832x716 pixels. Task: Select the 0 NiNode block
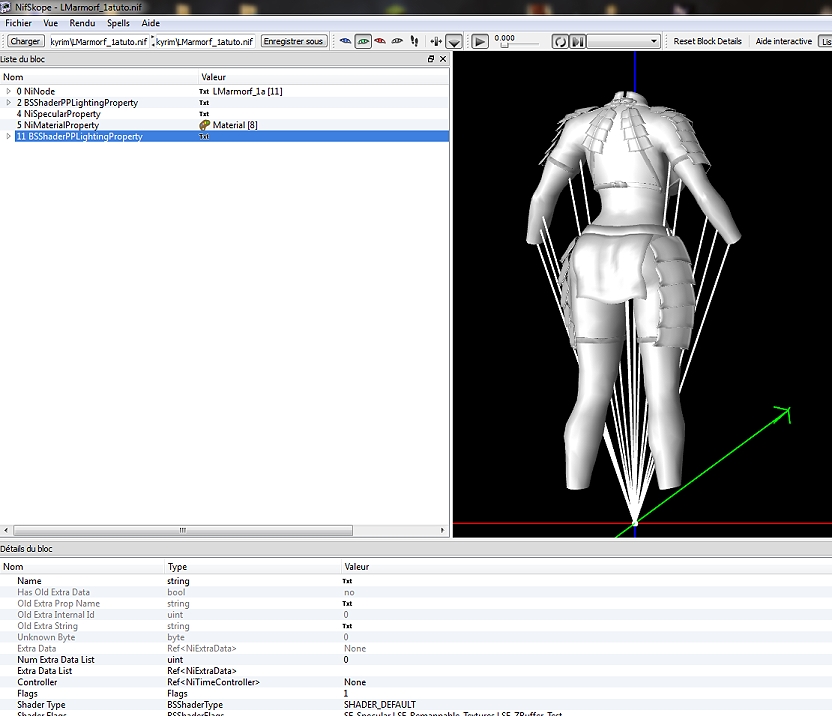tap(36, 91)
